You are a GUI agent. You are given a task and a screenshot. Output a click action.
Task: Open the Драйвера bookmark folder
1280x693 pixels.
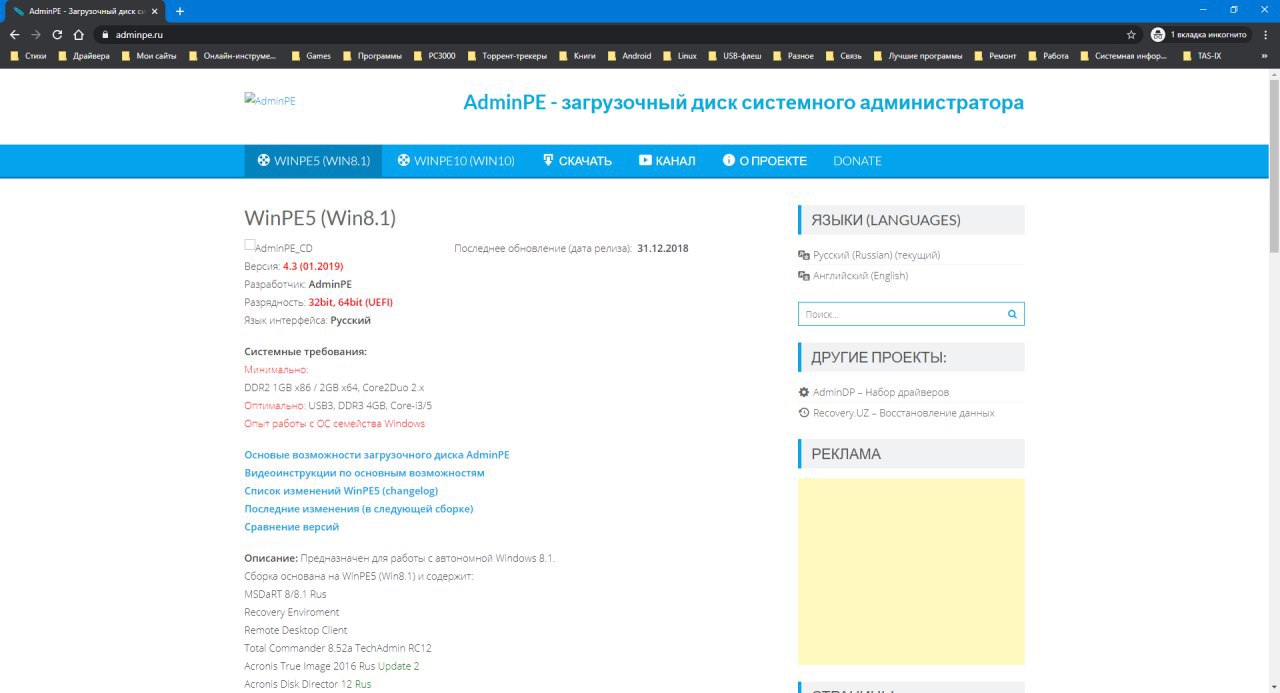tap(84, 56)
